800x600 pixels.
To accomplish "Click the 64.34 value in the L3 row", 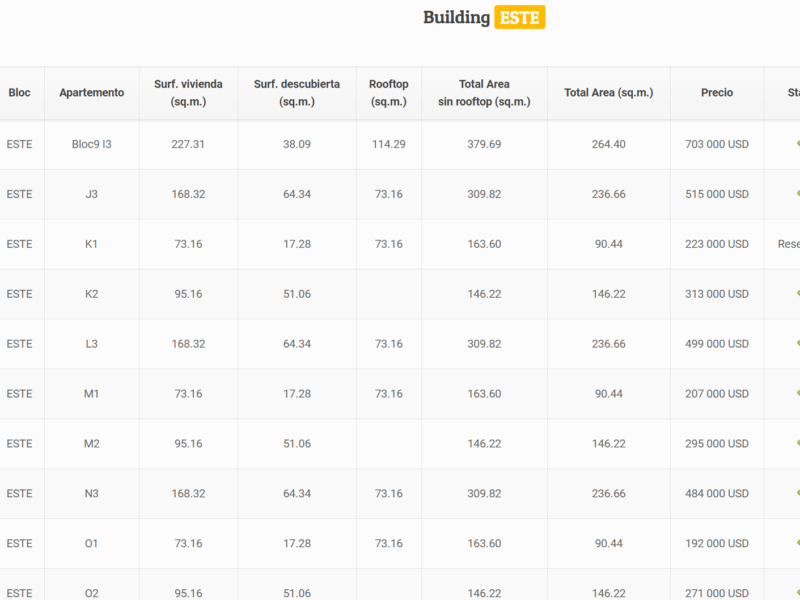I will [x=297, y=344].
